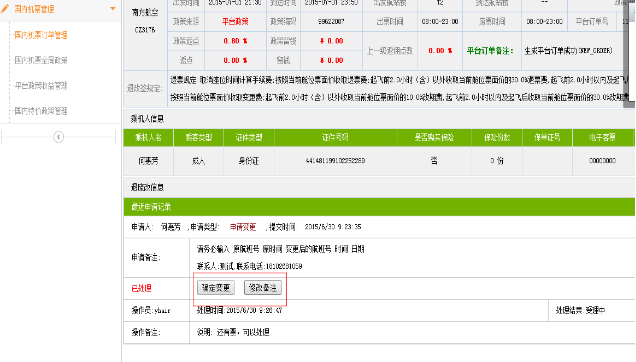This screenshot has height=362, width=636.
Task: Click the 证件号码 column header
Action: point(336,138)
